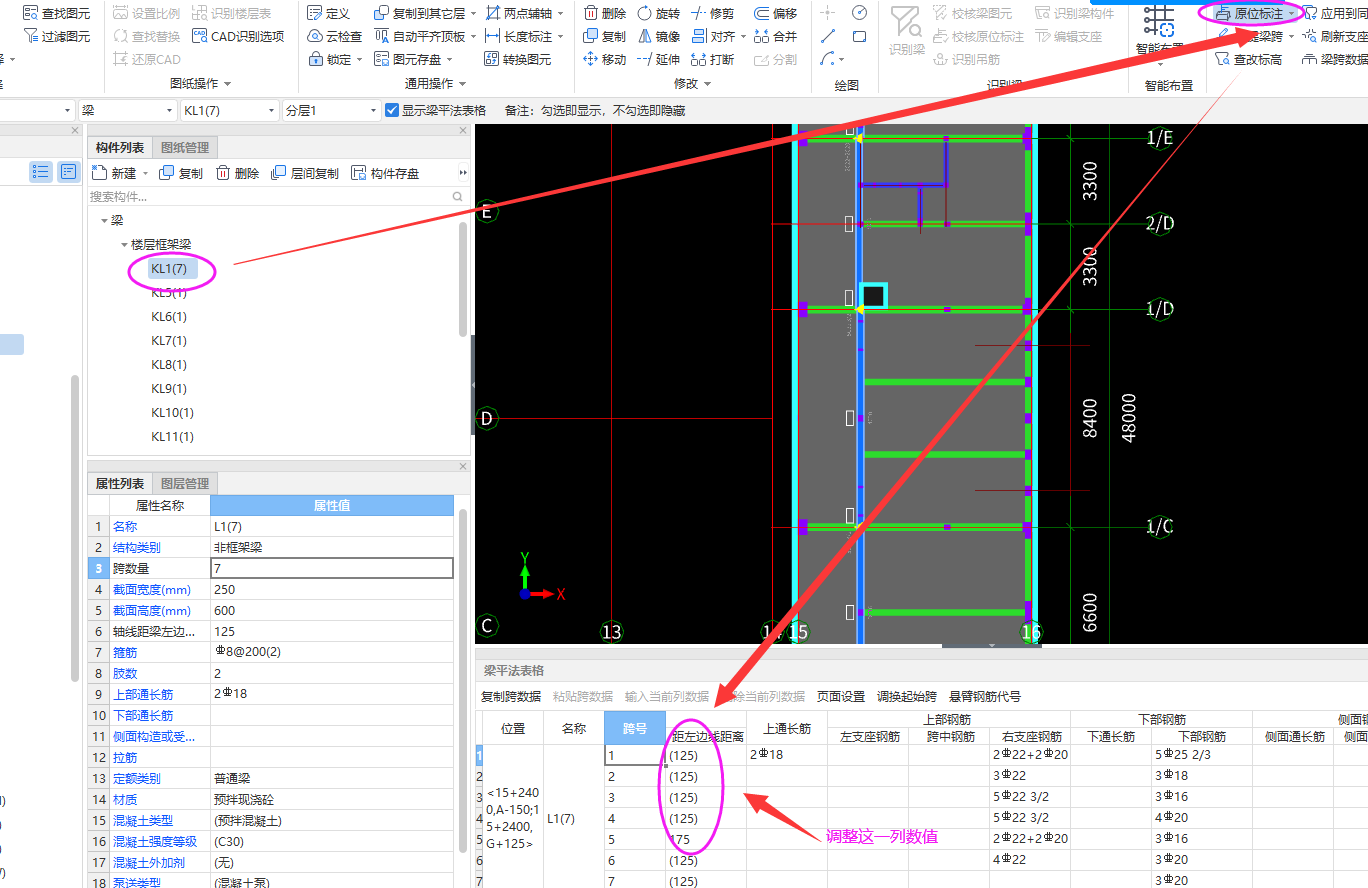Screen dimensions: 1368x888
Task: Switch to the 属性列表 tab
Action: point(120,483)
